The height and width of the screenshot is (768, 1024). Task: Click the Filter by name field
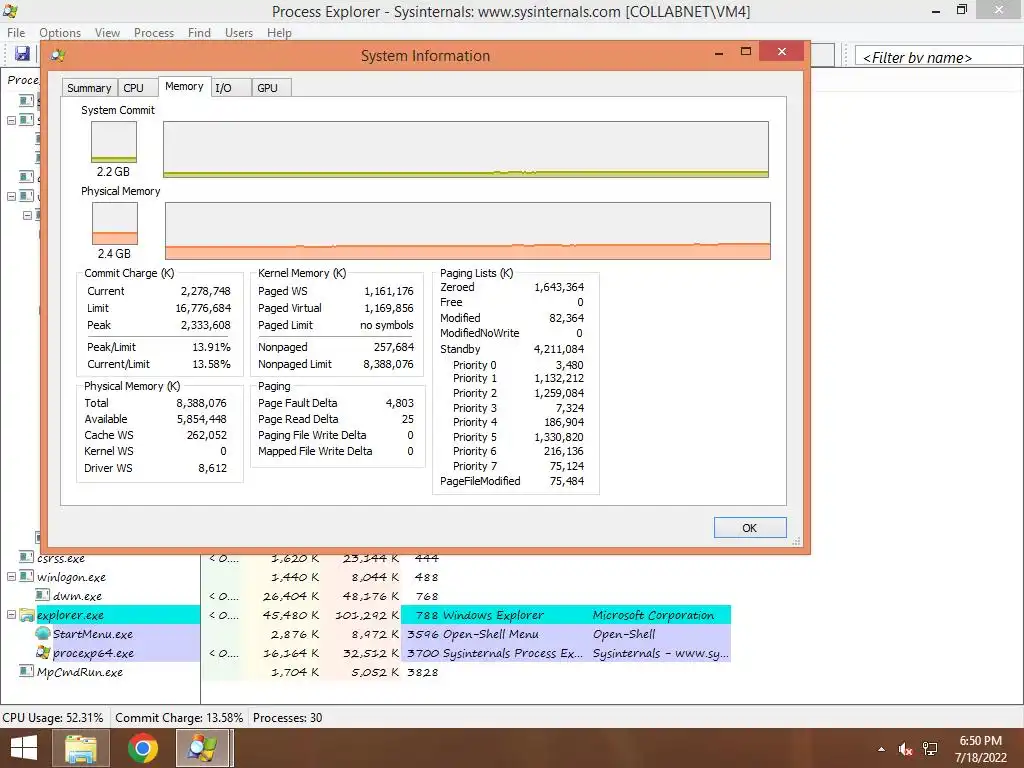point(938,57)
